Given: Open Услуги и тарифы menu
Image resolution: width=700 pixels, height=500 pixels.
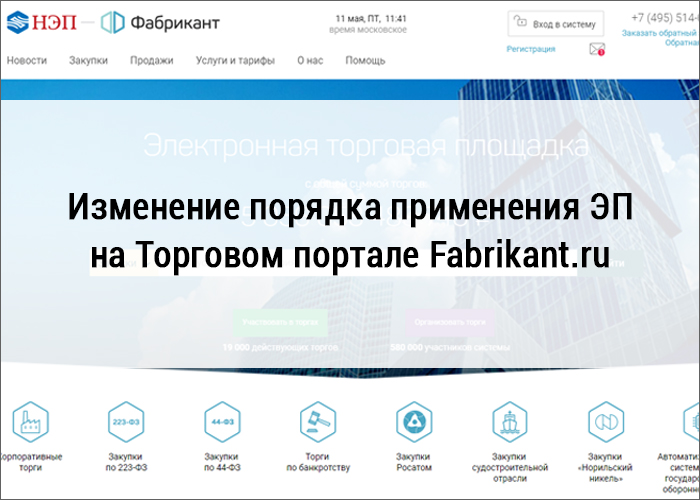Looking at the screenshot, I should coord(235,60).
